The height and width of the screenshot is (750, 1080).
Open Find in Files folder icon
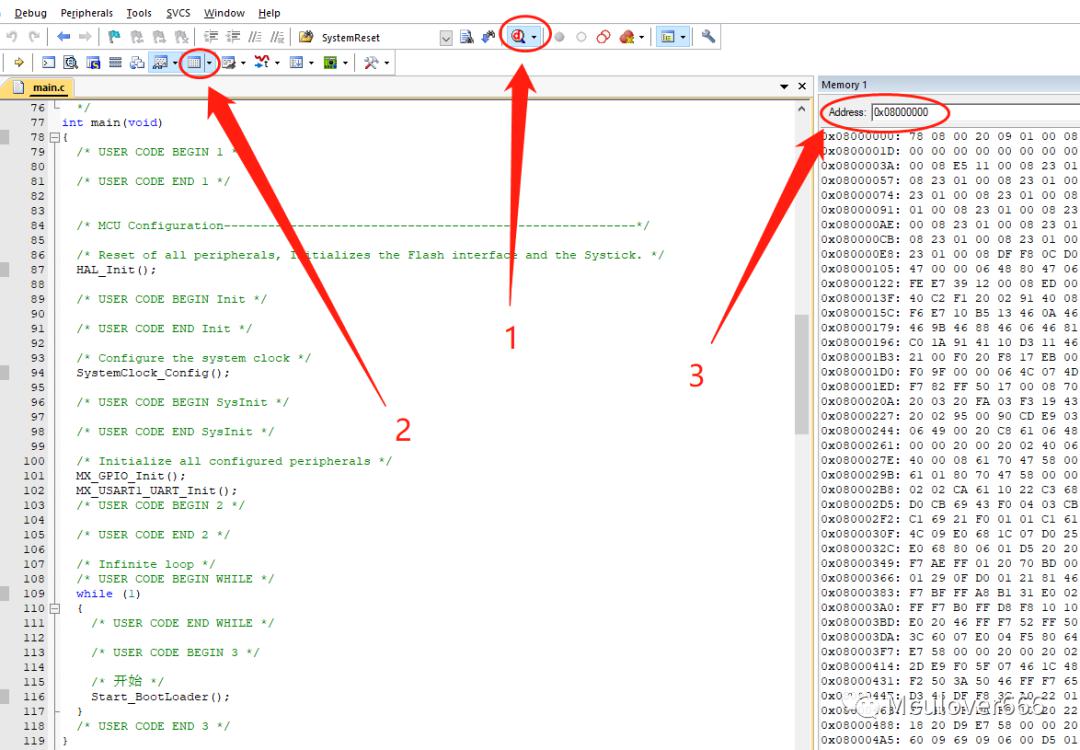pyautogui.click(x=306, y=37)
